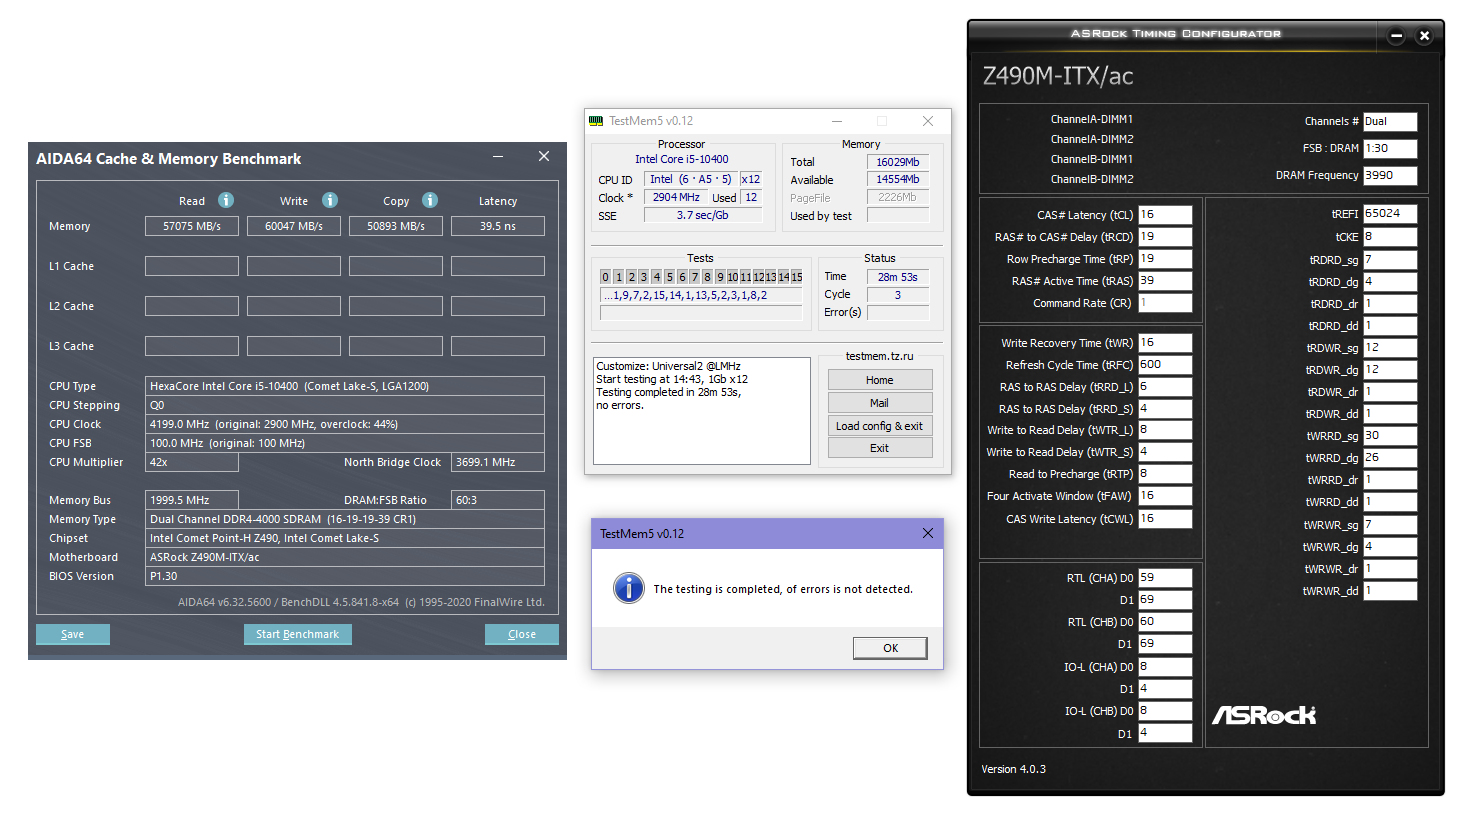Click the tCKE value field
Viewport: 1477px width, 817px height.
1390,237
